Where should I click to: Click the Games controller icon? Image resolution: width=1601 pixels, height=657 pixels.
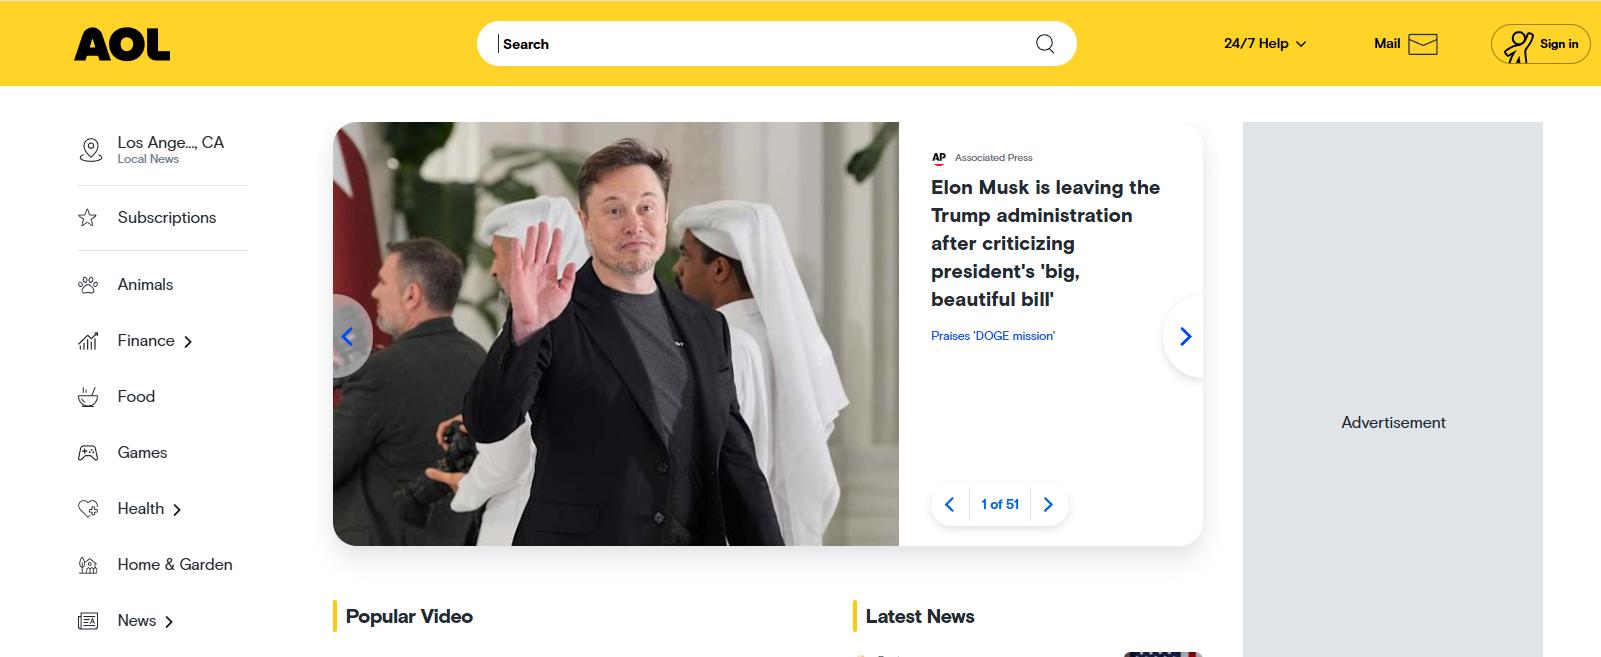point(88,453)
